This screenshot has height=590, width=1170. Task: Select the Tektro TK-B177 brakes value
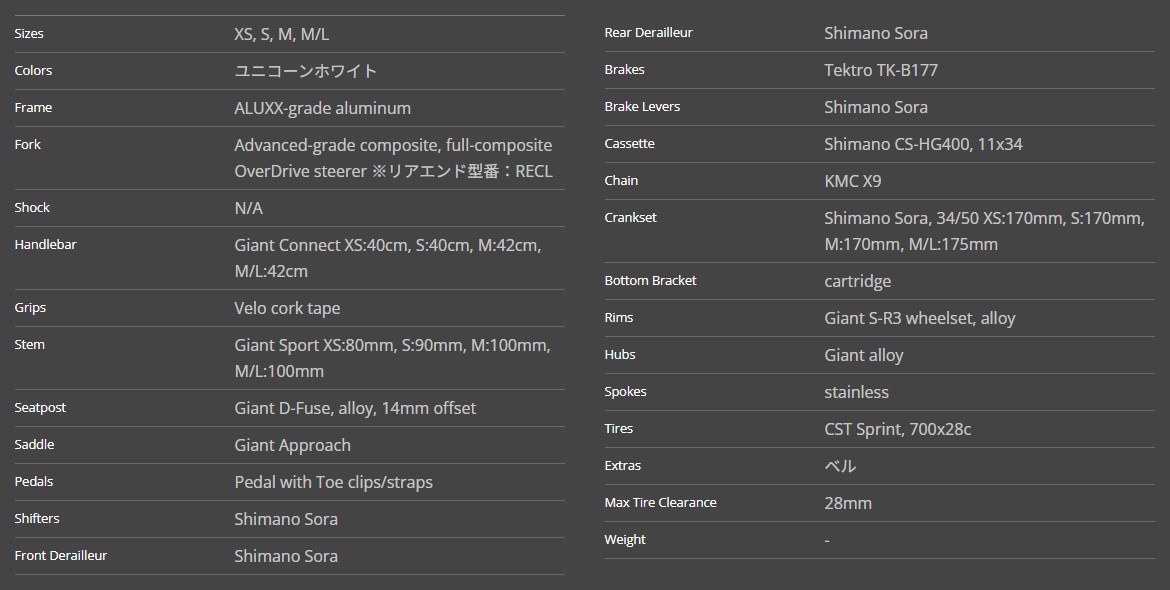click(x=880, y=70)
